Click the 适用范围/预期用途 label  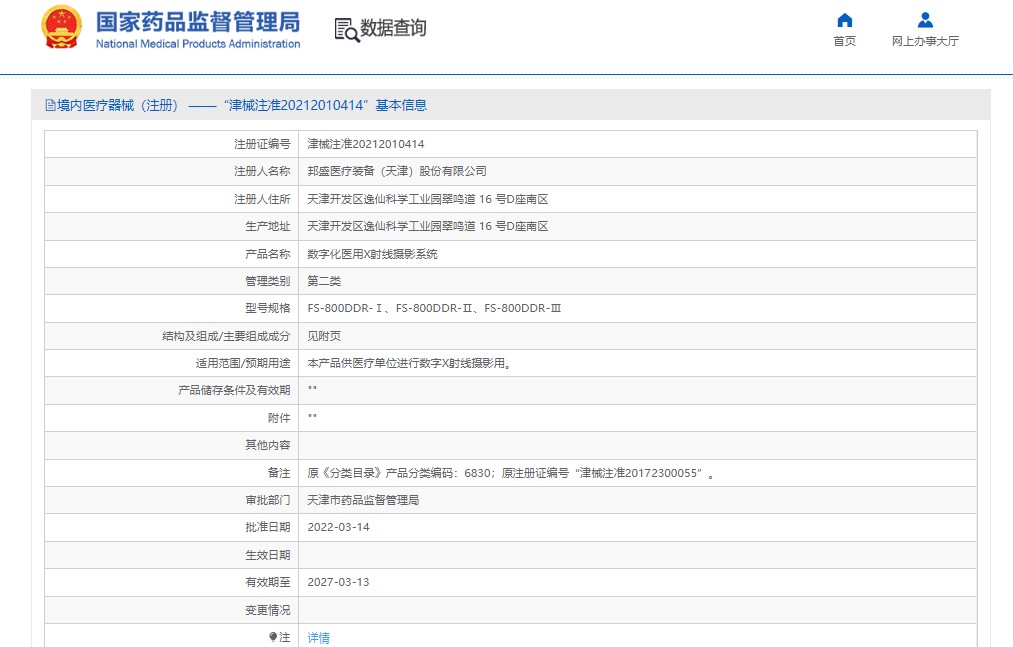[243, 363]
